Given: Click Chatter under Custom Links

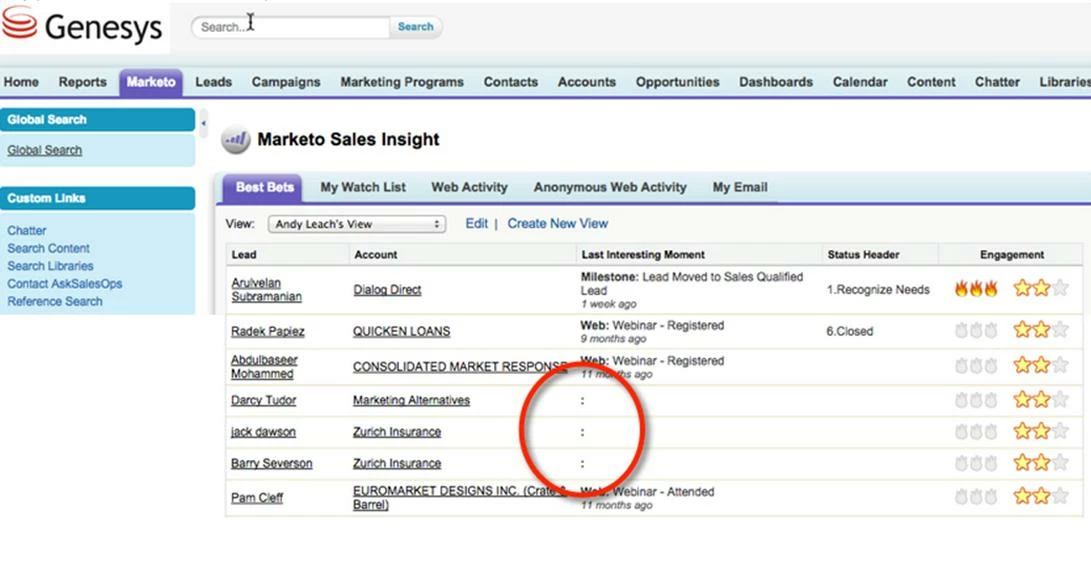Looking at the screenshot, I should tap(26, 231).
